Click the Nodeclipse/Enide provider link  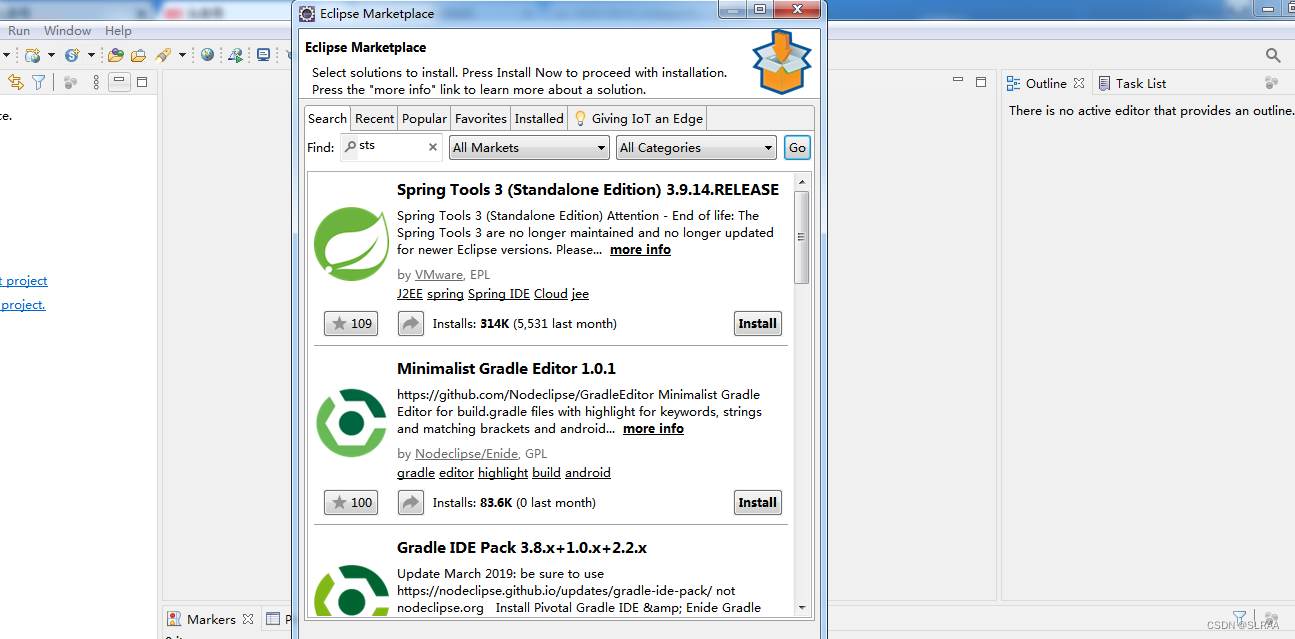(466, 453)
